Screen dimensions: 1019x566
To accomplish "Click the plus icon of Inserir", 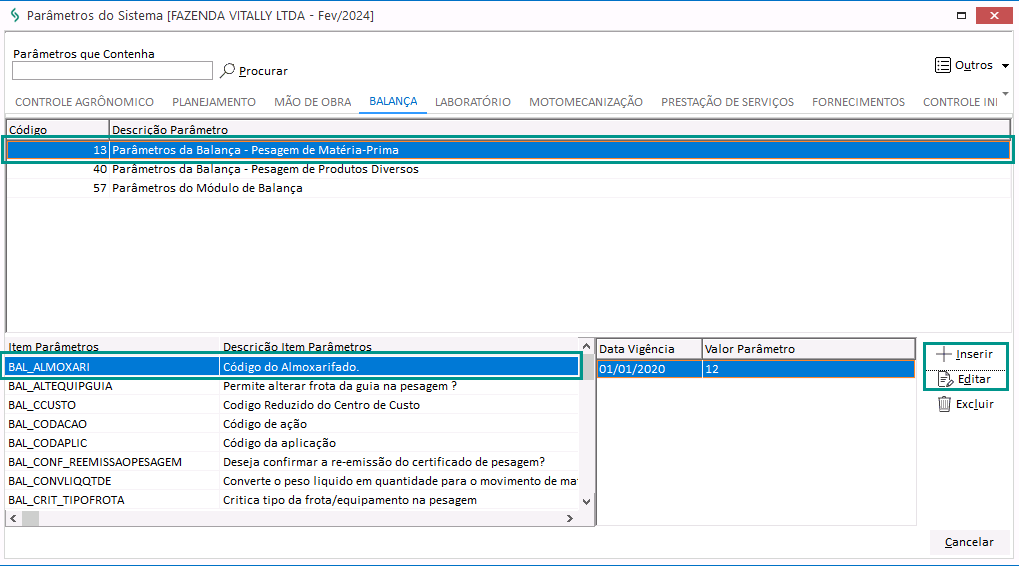I will 944,354.
